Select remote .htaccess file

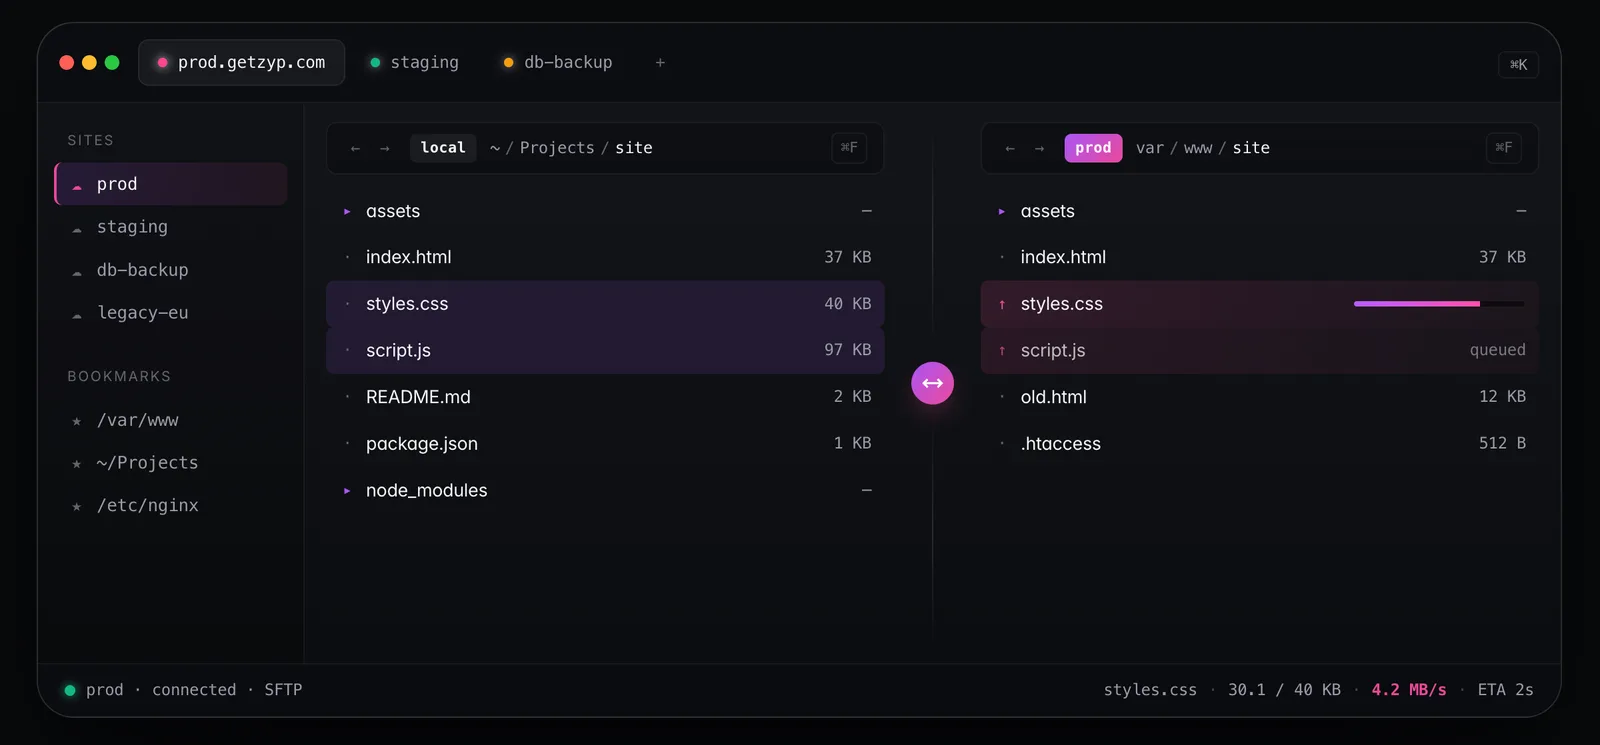point(1259,444)
